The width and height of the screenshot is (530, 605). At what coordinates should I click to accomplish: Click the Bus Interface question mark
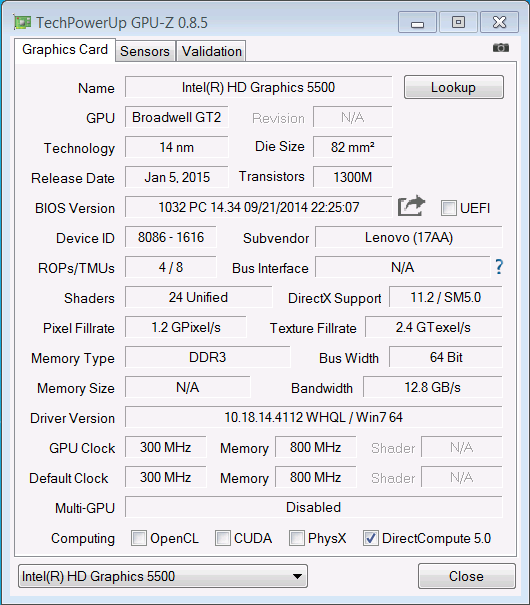click(x=499, y=267)
